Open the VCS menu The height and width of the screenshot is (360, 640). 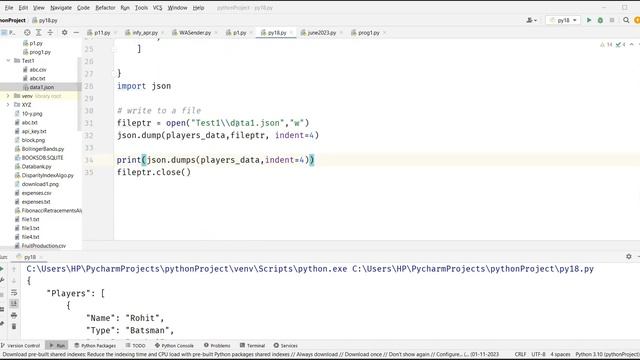pos(157,8)
